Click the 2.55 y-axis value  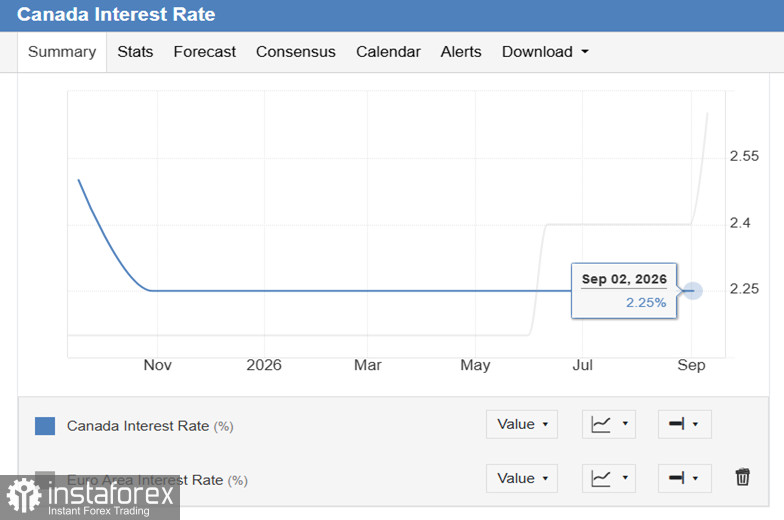tap(744, 156)
